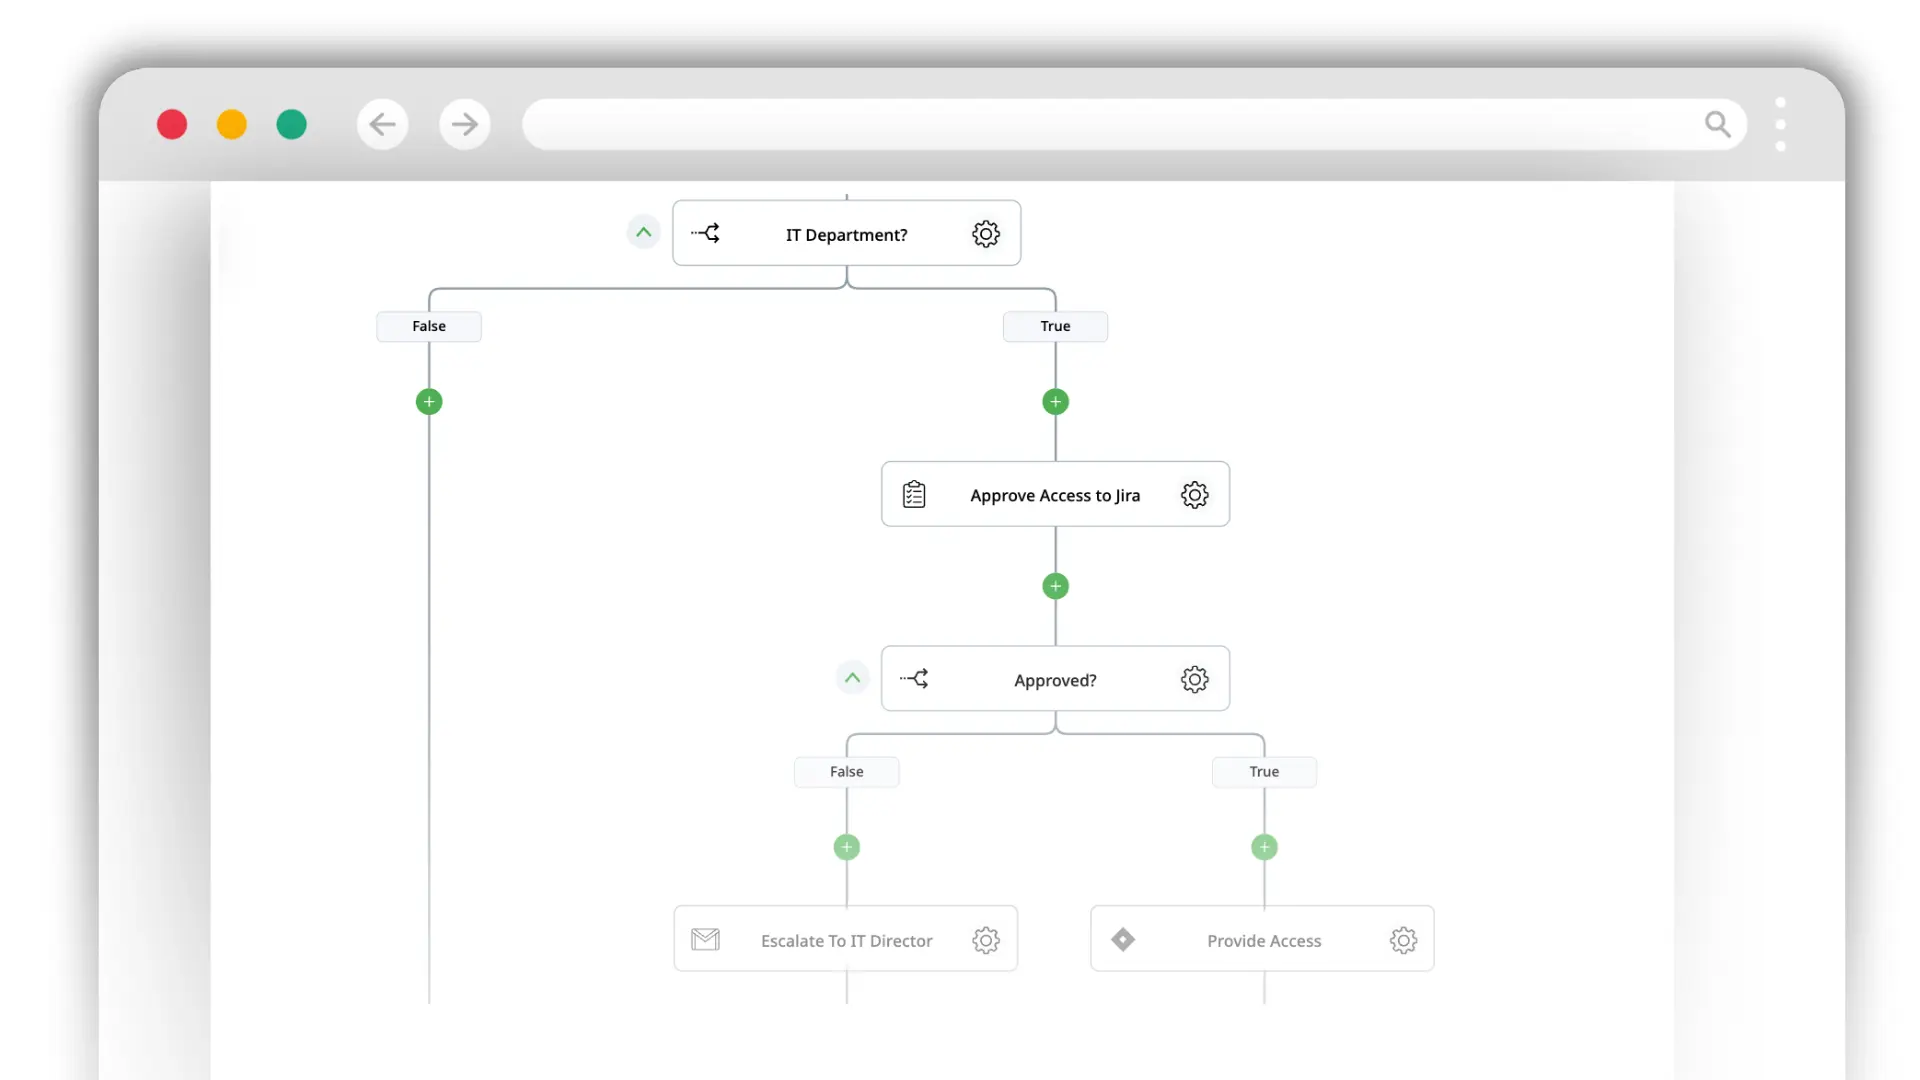Click clipboard icon on Approve Access to Jira

pyautogui.click(x=914, y=495)
